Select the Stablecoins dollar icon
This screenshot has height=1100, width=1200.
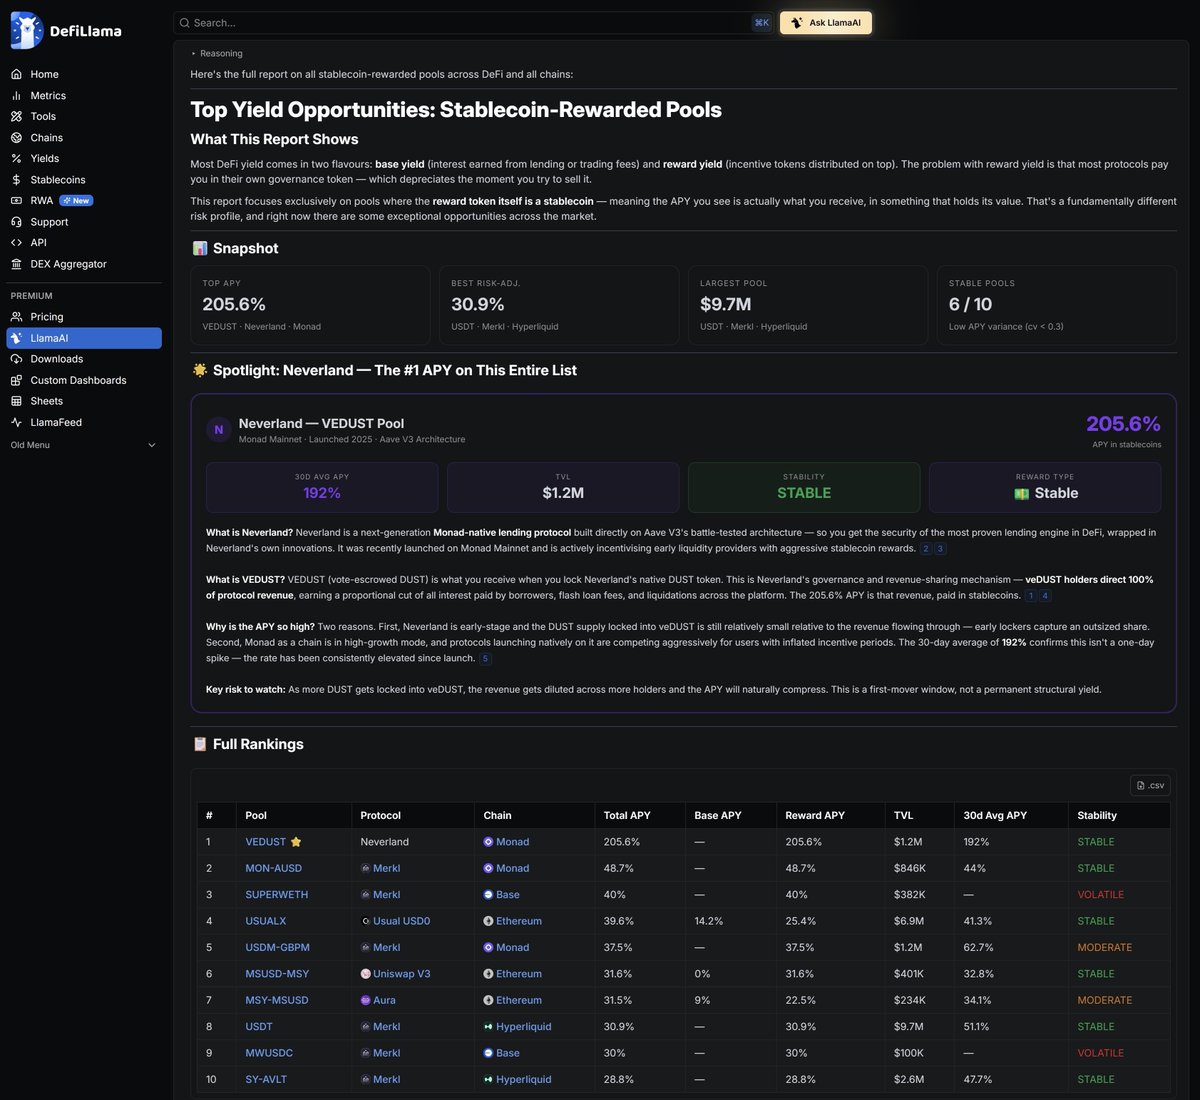16,180
